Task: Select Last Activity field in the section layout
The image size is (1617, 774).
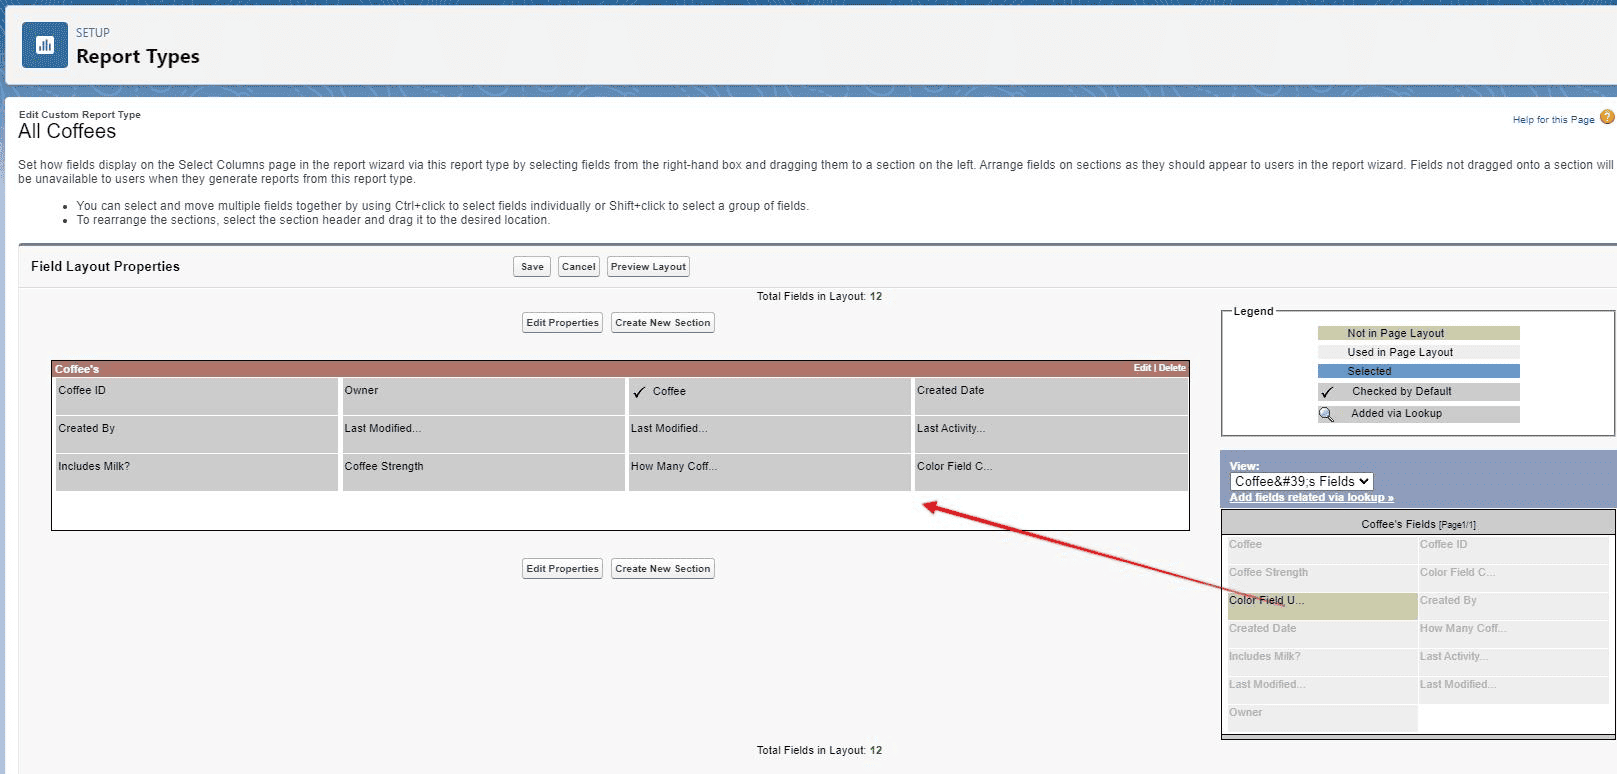Action: (x=1051, y=434)
